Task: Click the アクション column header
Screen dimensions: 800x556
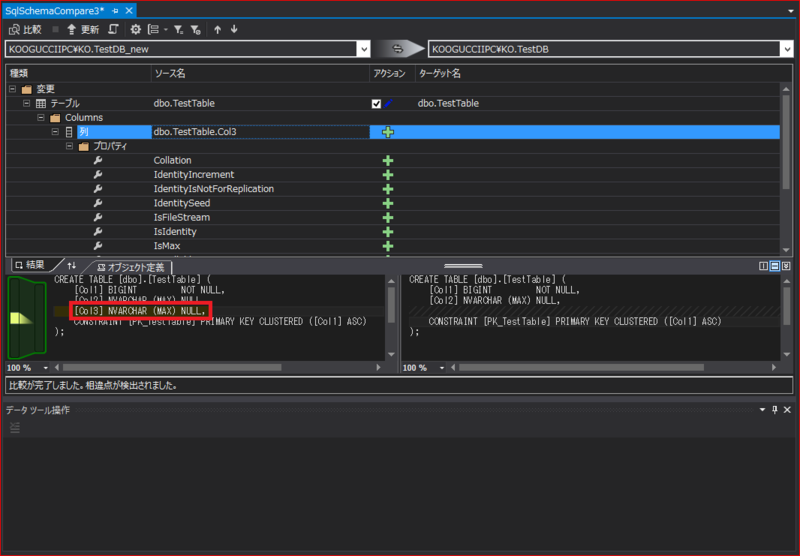Action: point(392,73)
